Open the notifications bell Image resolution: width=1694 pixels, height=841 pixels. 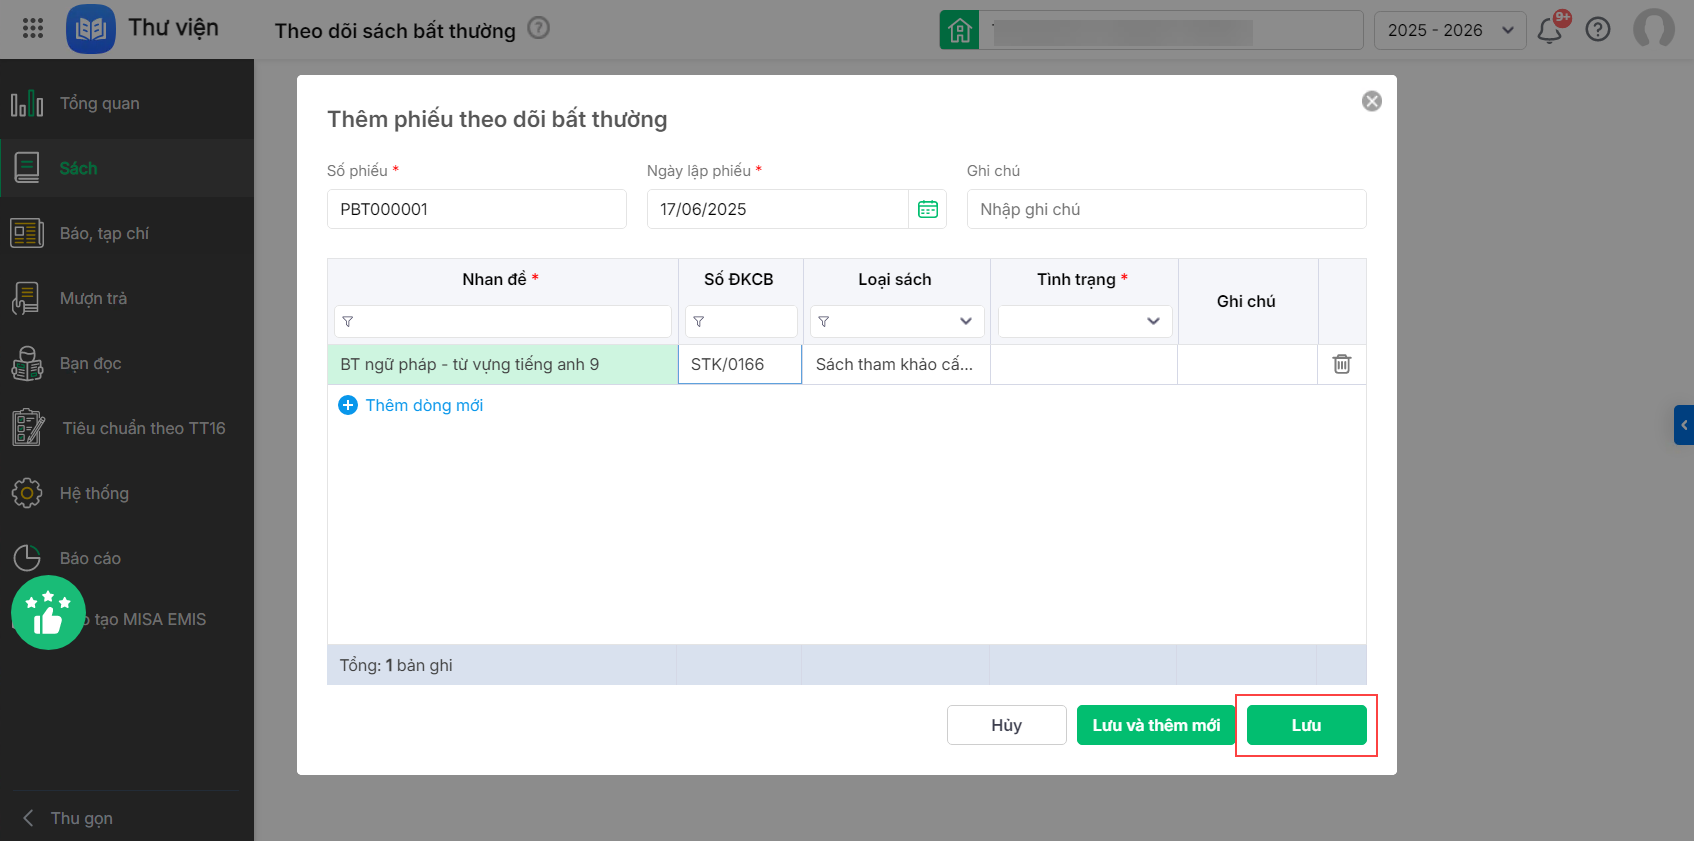point(1549,30)
